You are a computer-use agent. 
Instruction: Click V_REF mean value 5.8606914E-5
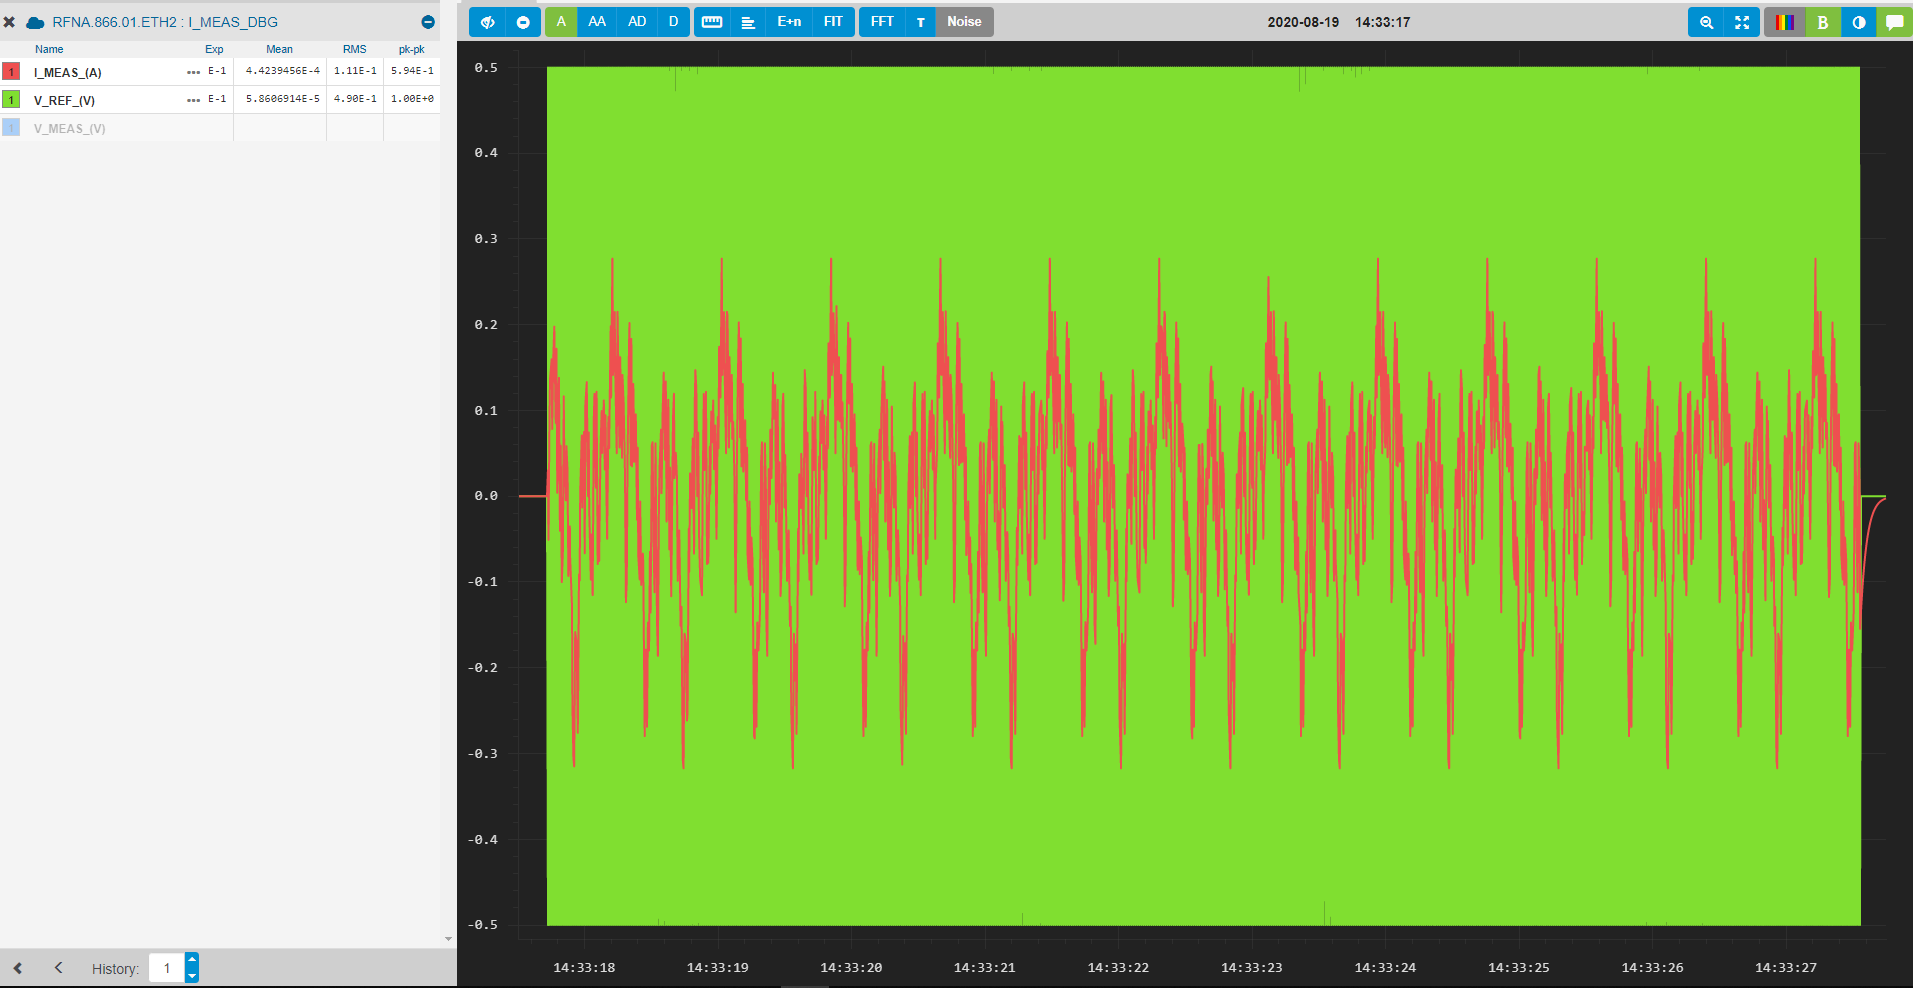pos(283,99)
